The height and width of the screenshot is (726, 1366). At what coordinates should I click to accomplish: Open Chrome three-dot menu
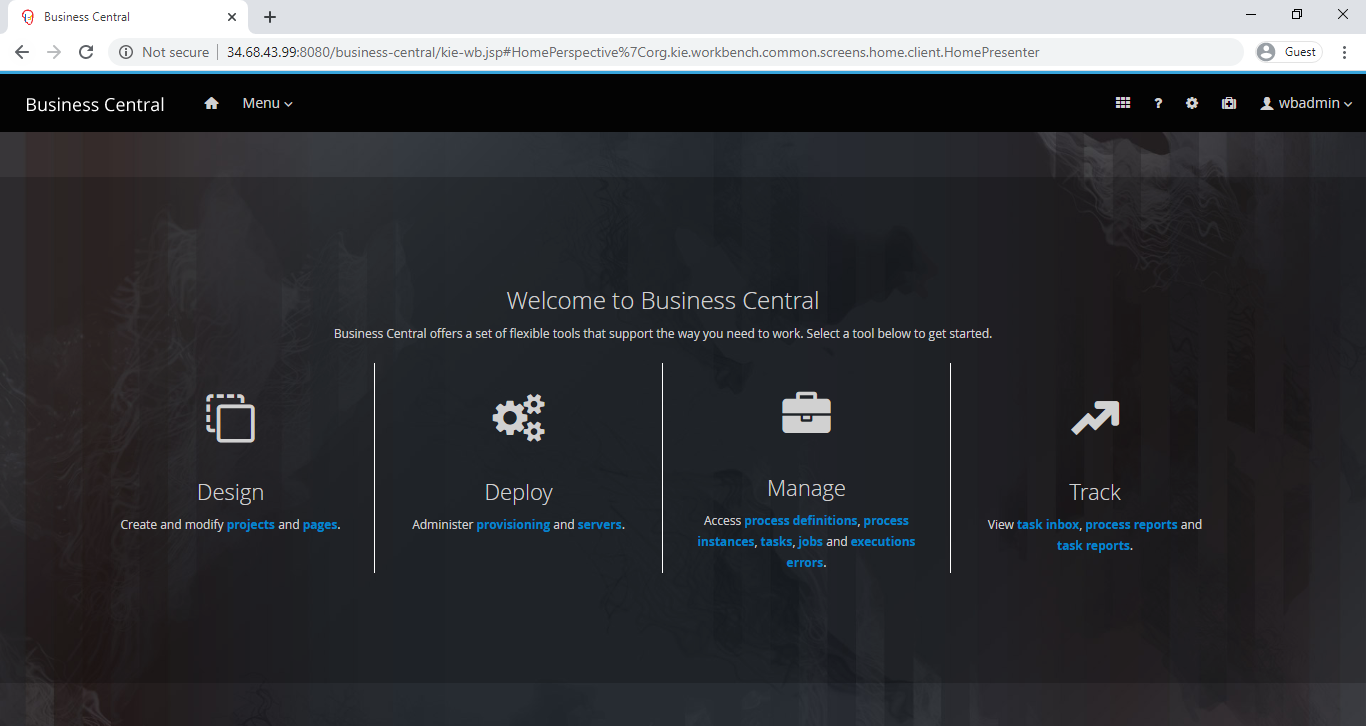pos(1345,52)
